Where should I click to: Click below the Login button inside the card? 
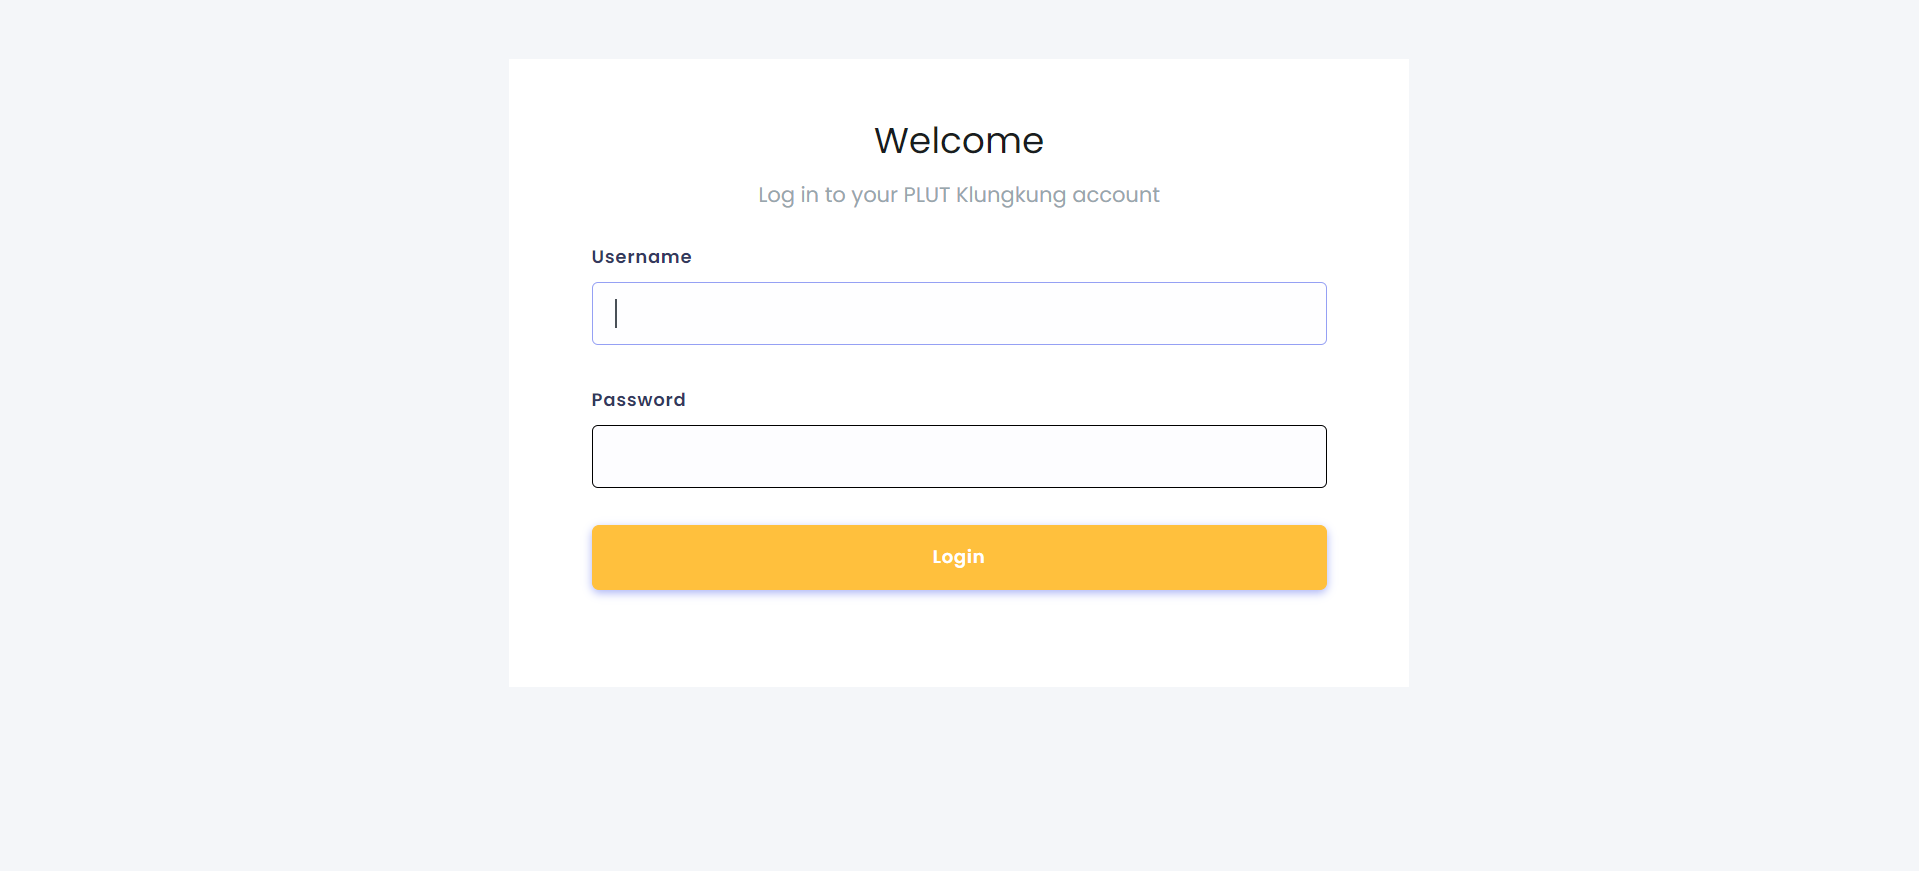(958, 640)
